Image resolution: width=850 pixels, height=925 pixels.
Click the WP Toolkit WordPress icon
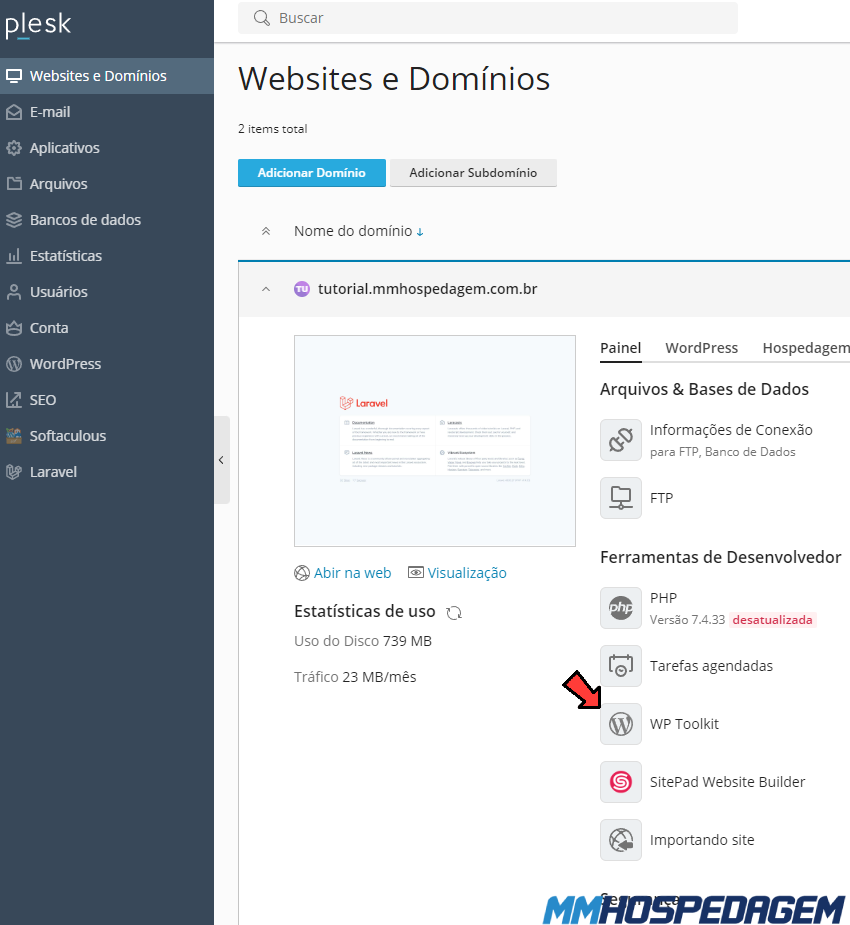(x=621, y=724)
